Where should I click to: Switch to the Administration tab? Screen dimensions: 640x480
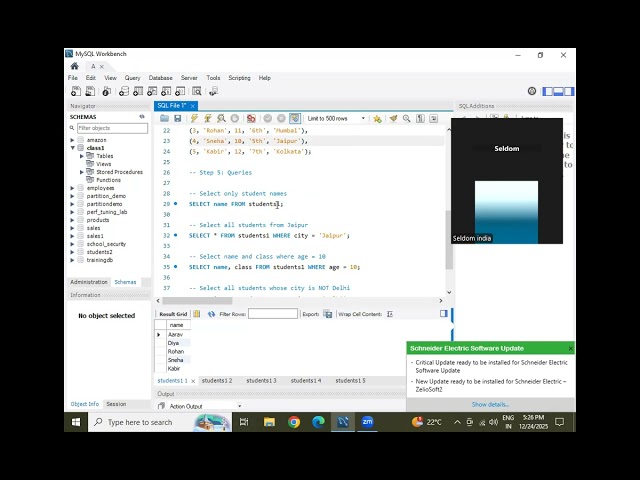click(89, 282)
